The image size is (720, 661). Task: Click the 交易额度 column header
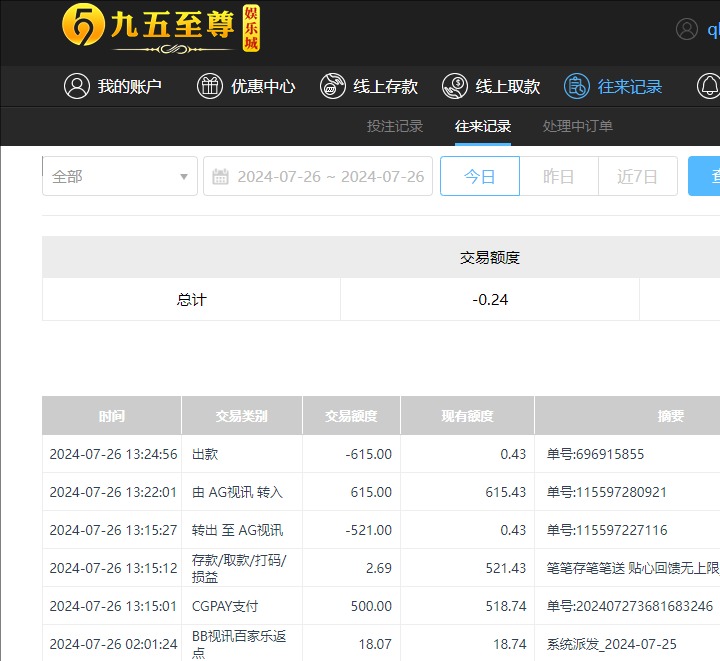351,416
